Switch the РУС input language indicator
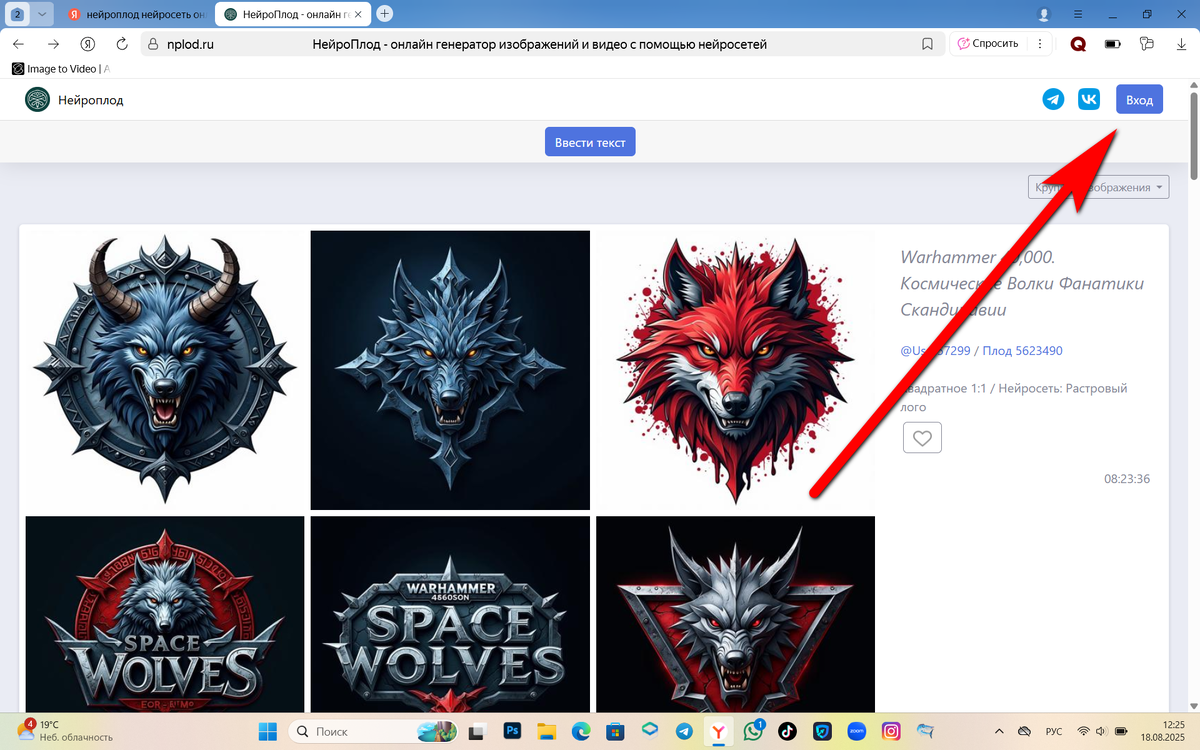The width and height of the screenshot is (1200, 750). (x=1053, y=731)
